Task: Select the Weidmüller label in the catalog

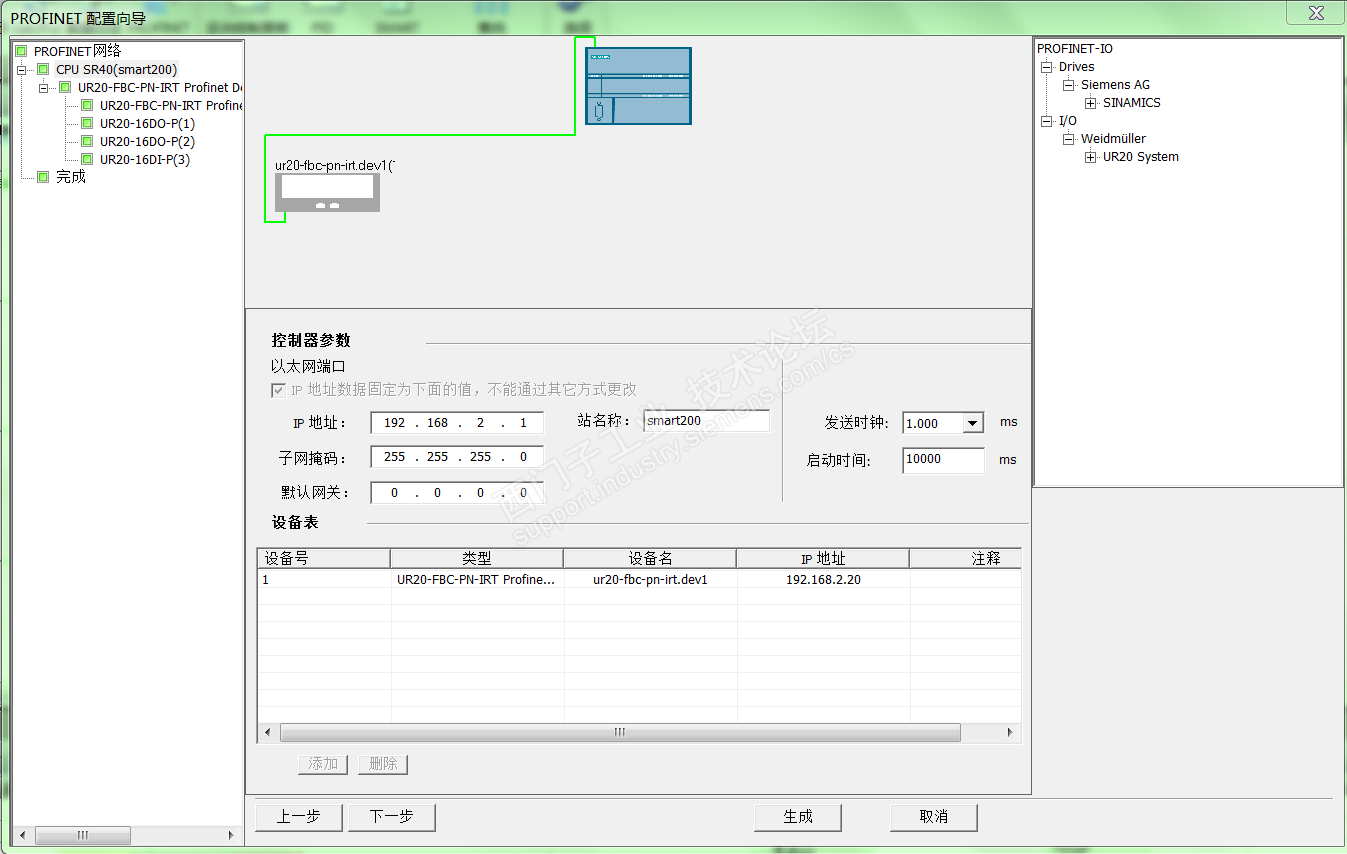Action: click(1114, 139)
